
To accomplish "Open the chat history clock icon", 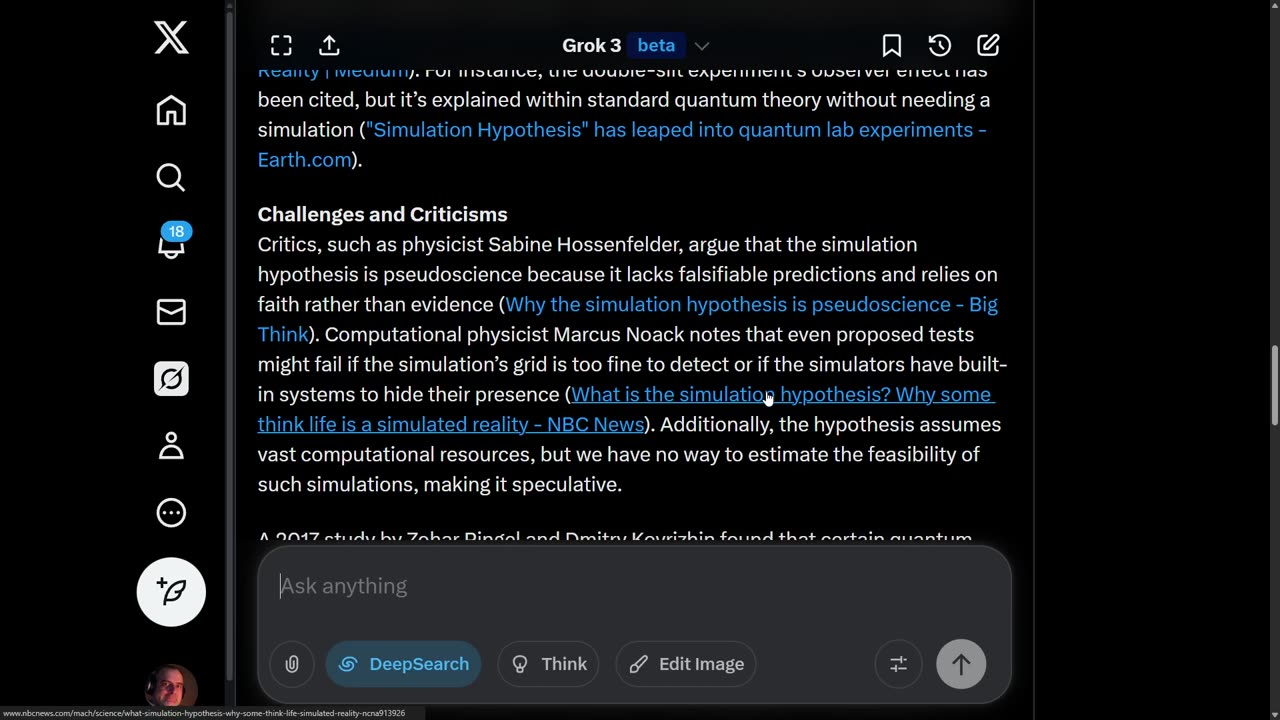I will click(x=939, y=45).
